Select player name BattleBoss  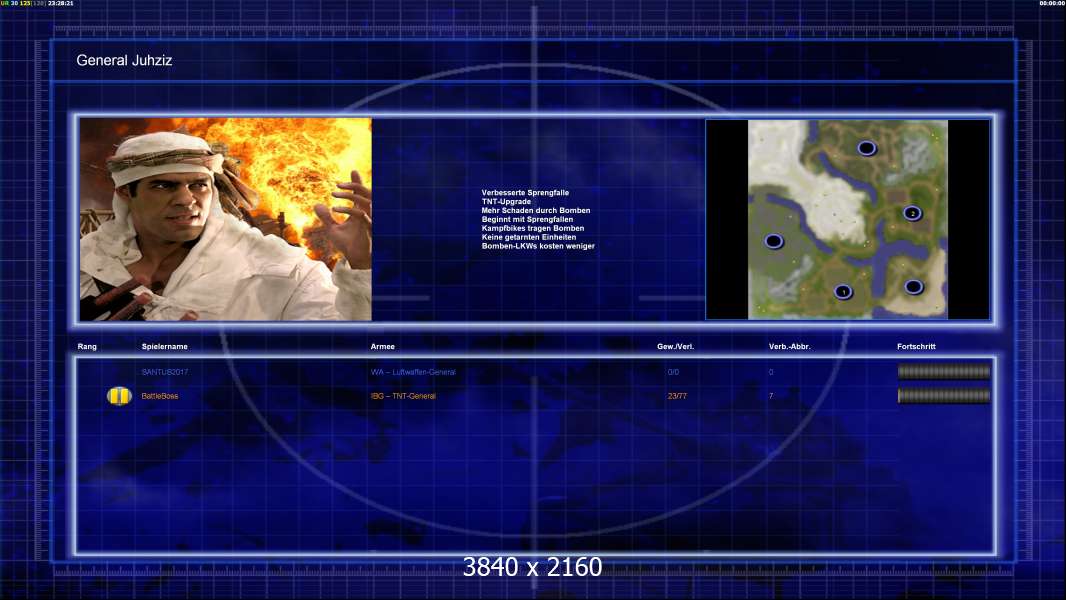point(160,396)
